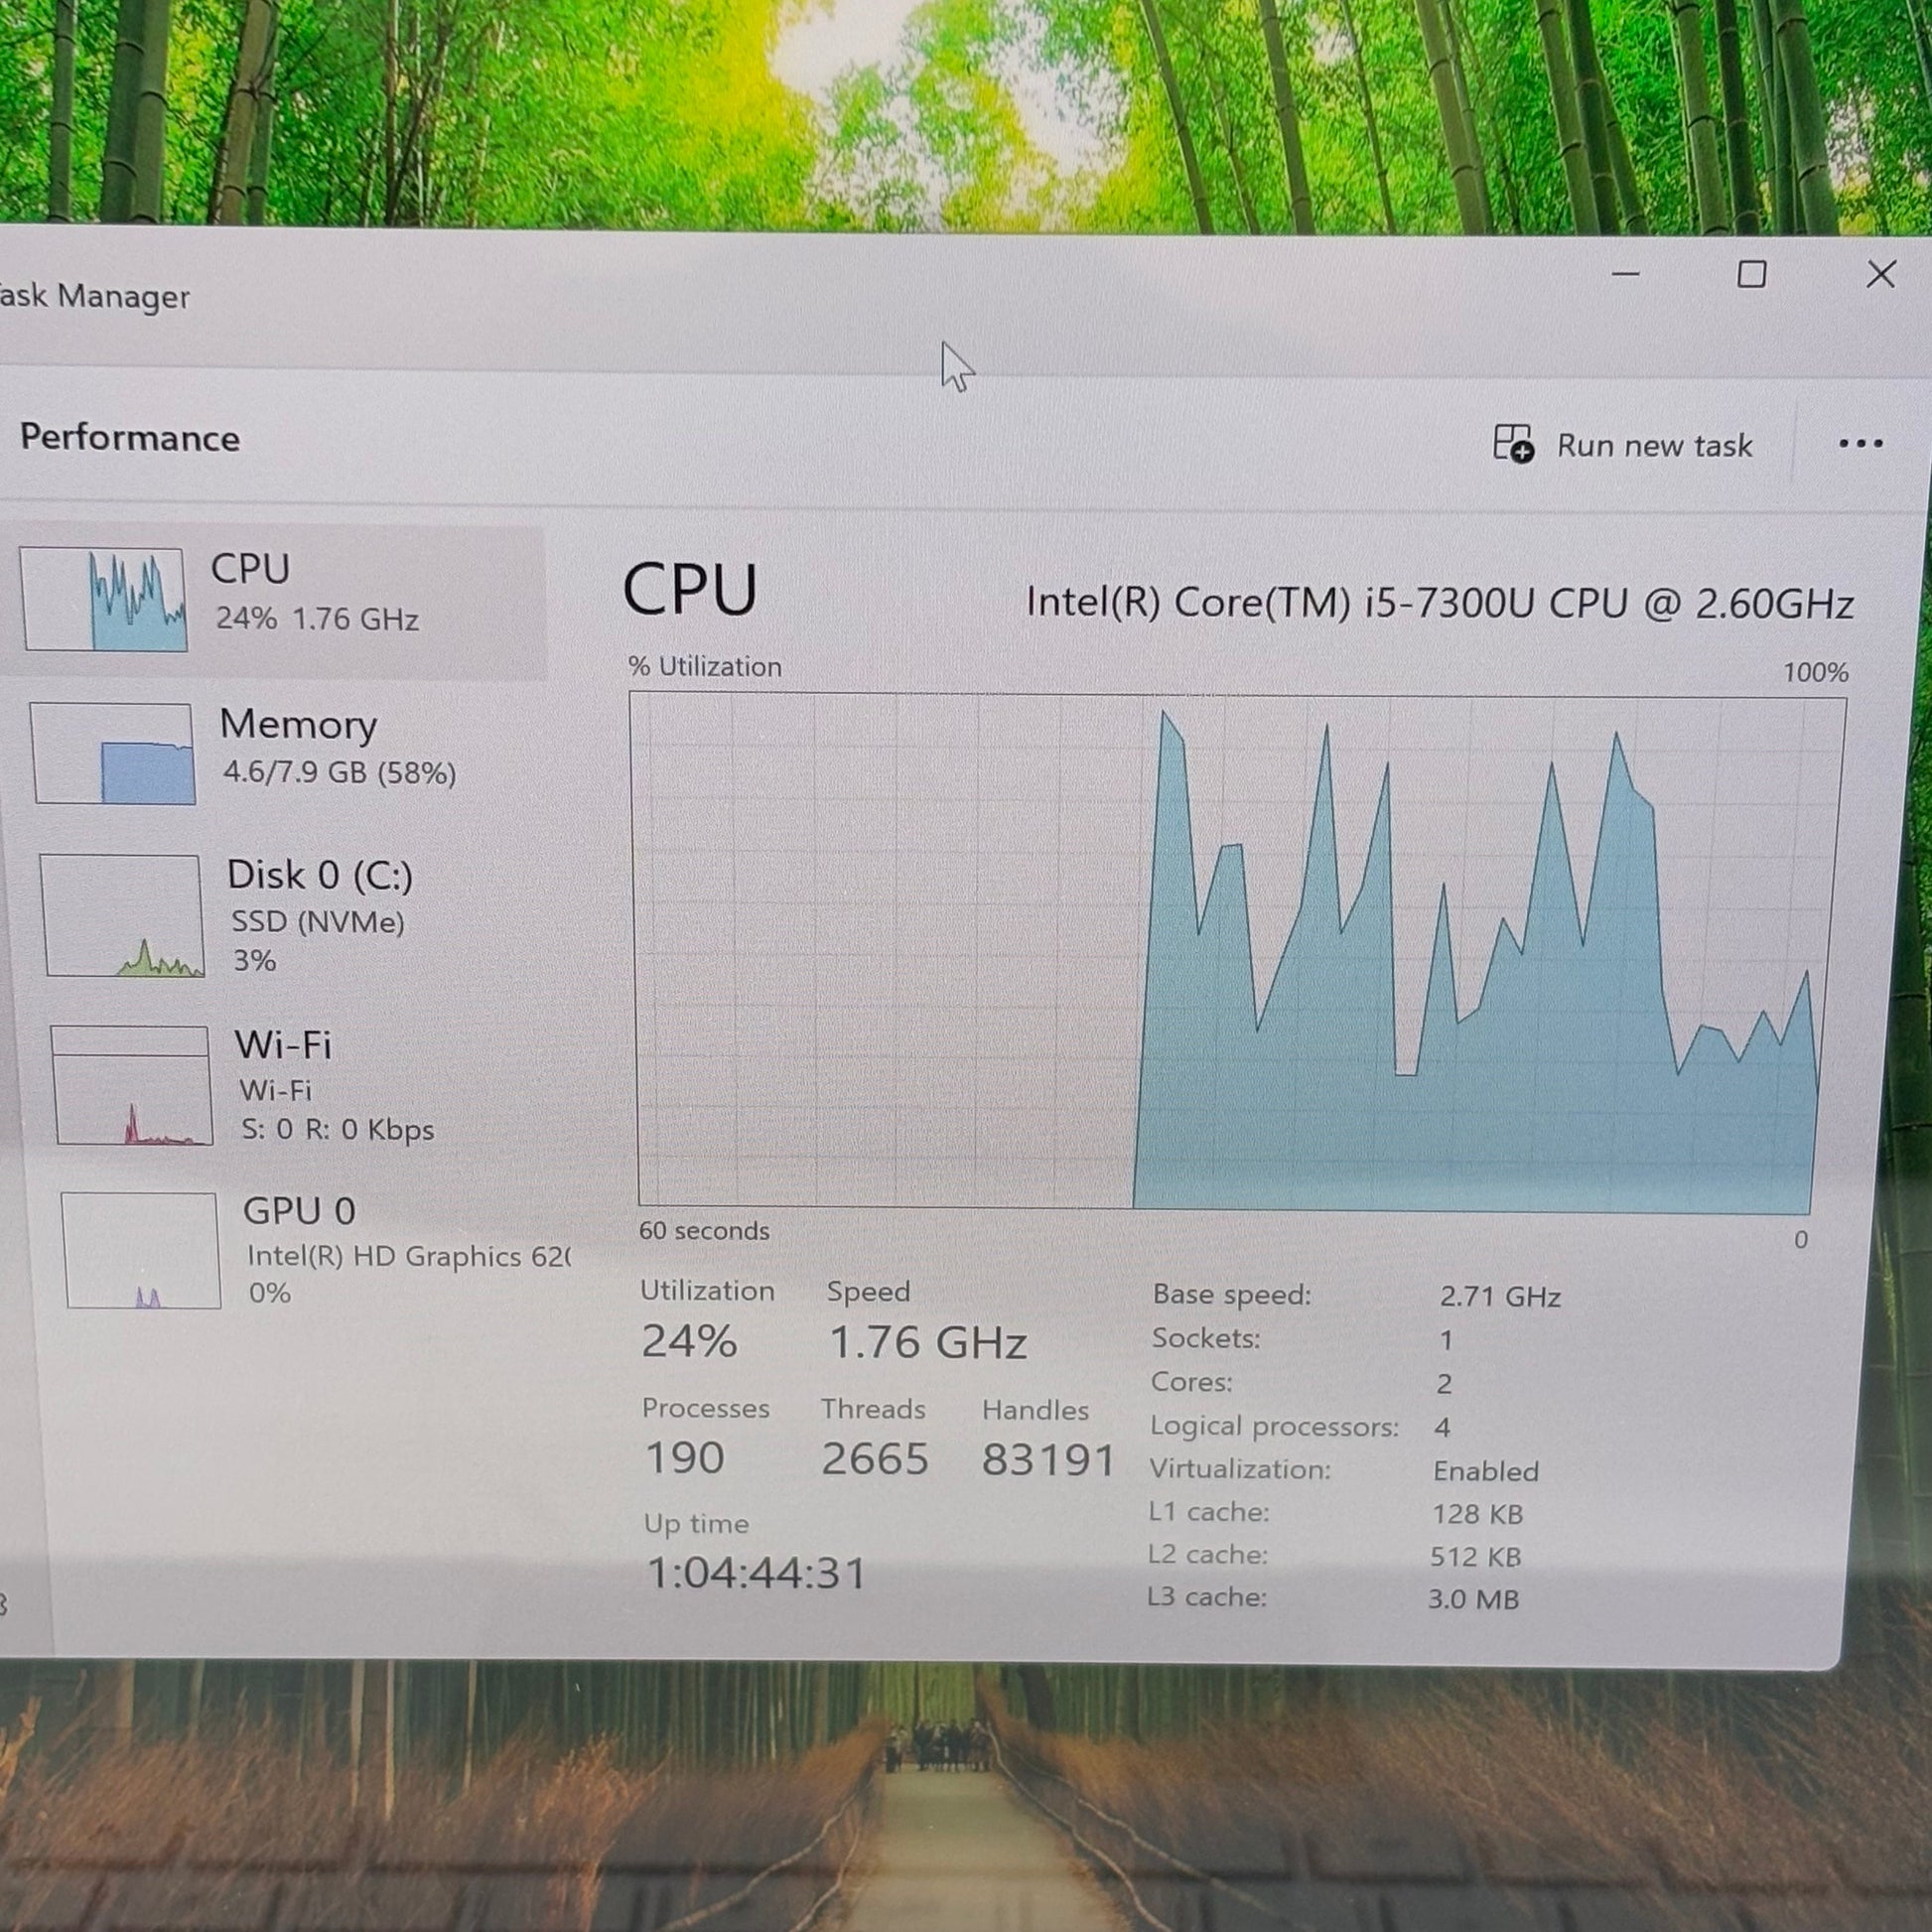The width and height of the screenshot is (1932, 1932).
Task: Select the Wi-Fi S: 0 R: 0 Kbps entry
Action: (337, 1129)
